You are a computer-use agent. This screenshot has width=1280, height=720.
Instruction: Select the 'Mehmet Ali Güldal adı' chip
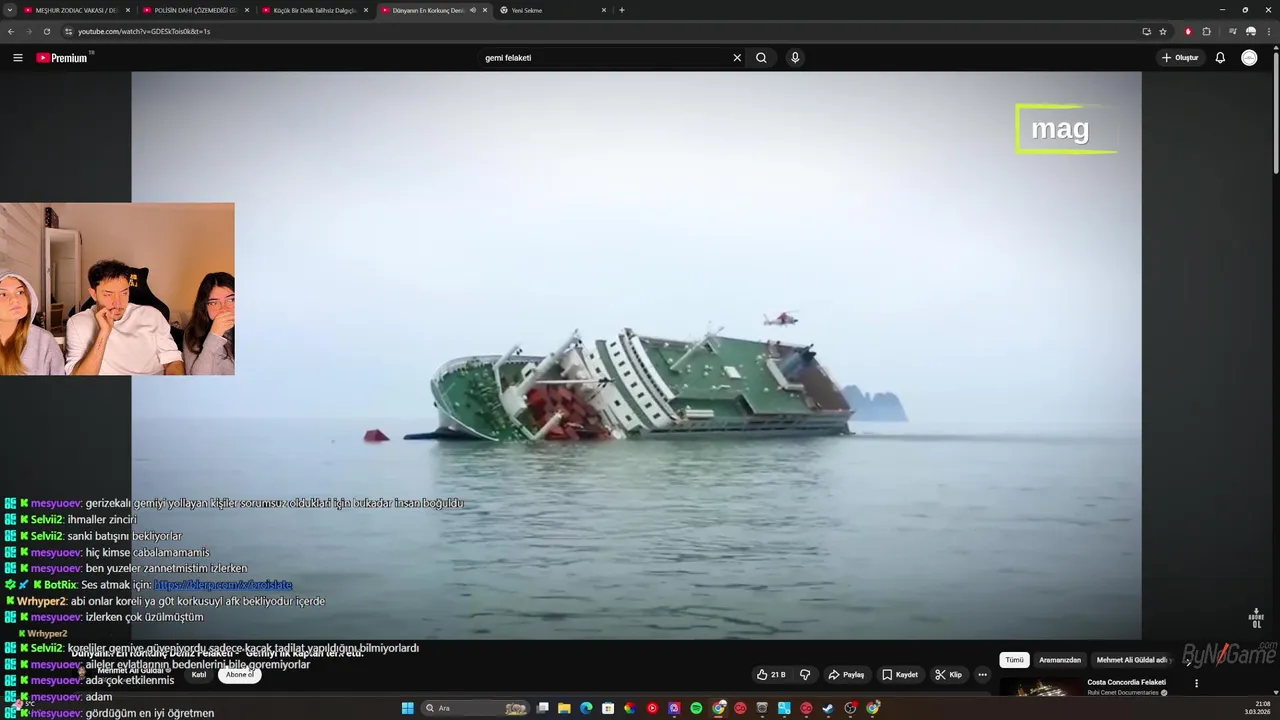pos(1132,660)
